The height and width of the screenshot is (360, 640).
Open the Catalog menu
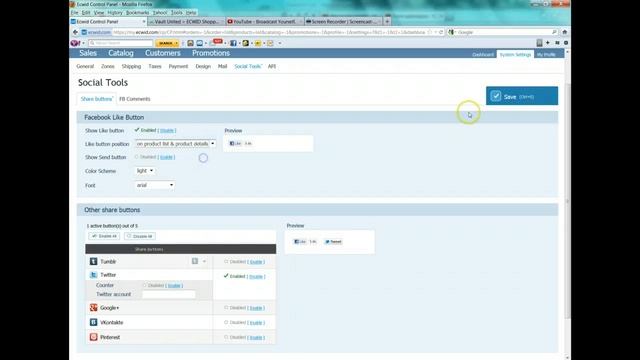click(121, 53)
